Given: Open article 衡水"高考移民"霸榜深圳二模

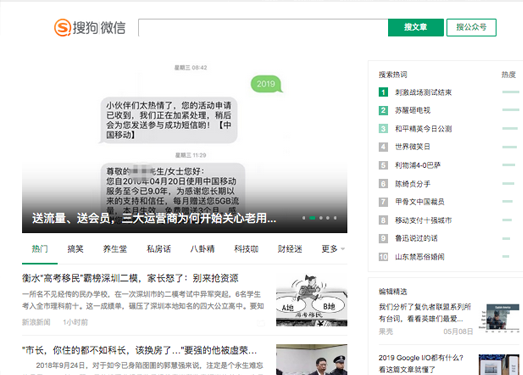Looking at the screenshot, I should coord(130,278).
